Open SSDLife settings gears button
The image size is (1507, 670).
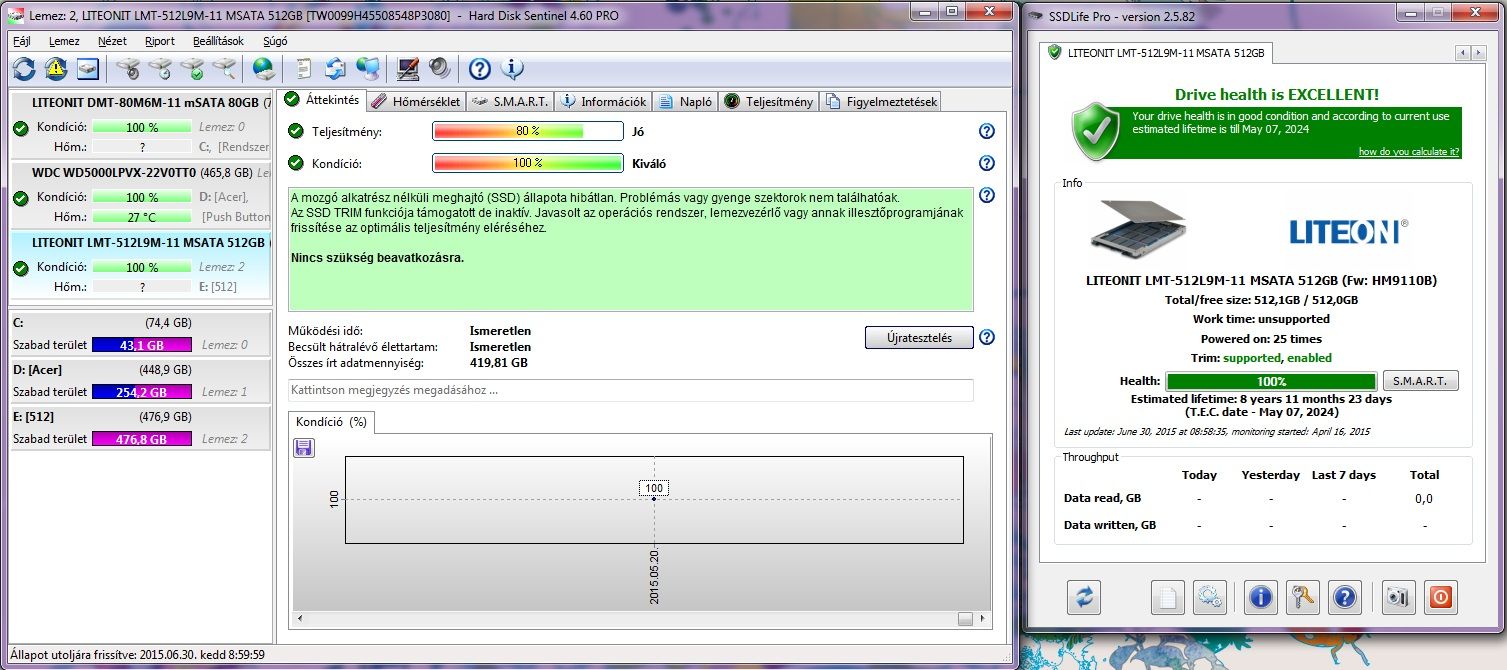1209,597
